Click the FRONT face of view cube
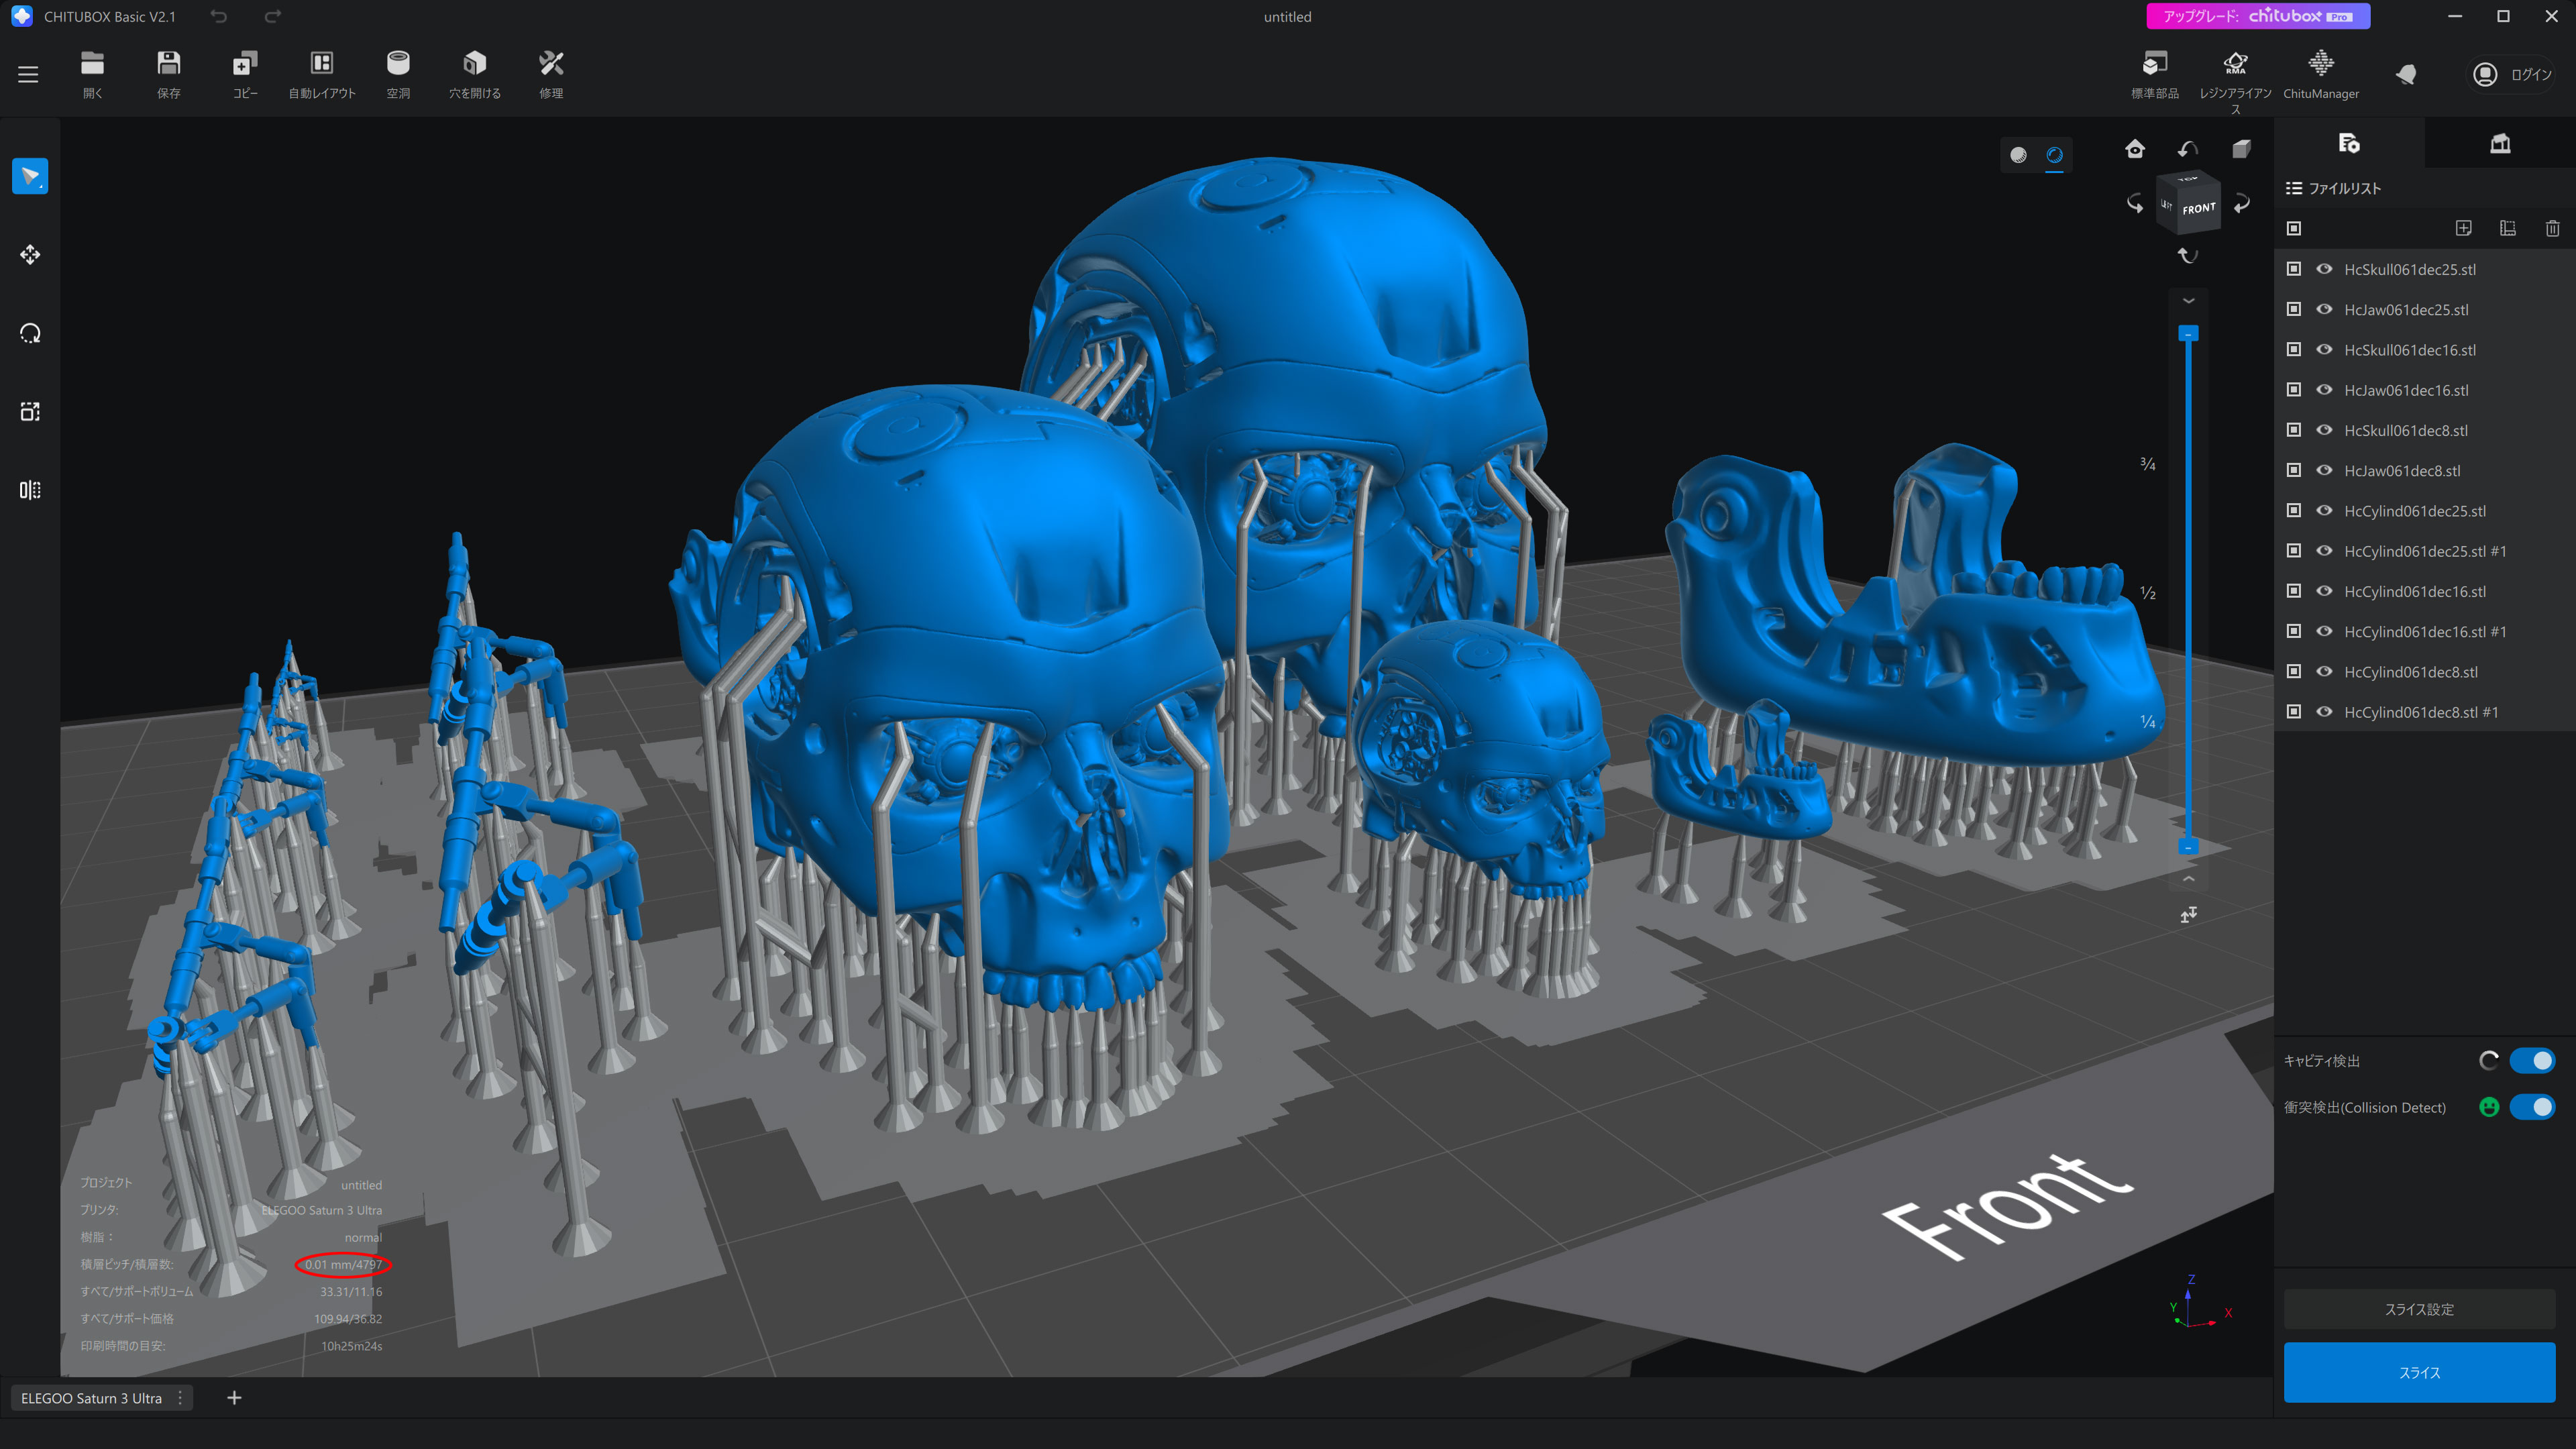The height and width of the screenshot is (1449, 2576). (2198, 209)
